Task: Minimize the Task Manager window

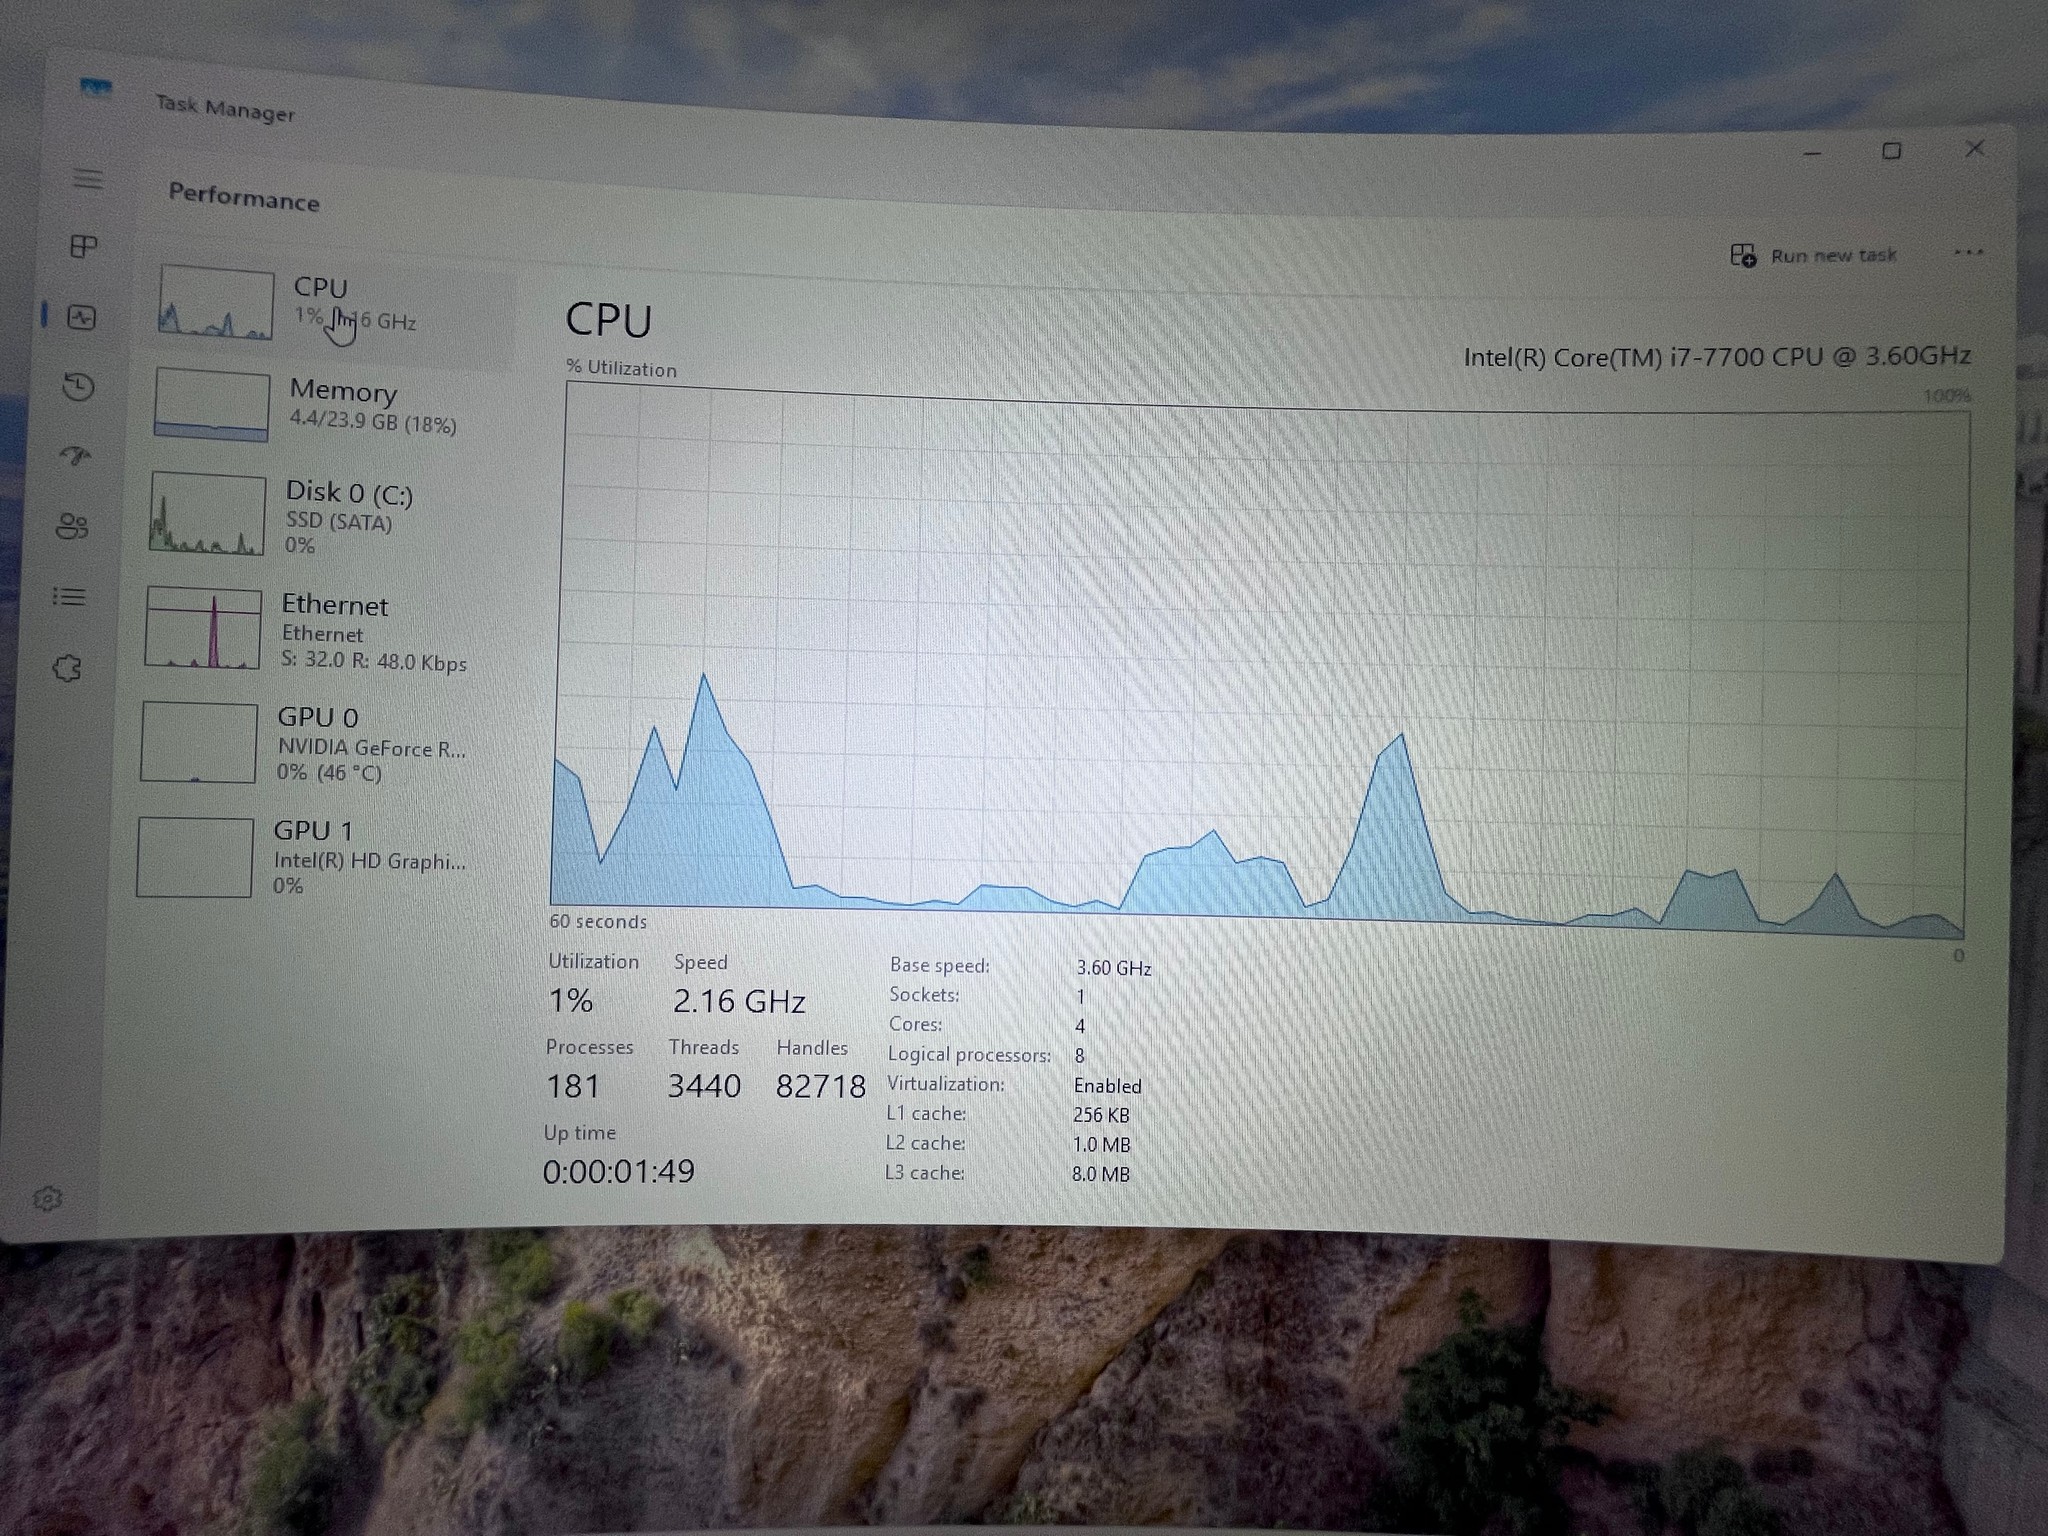Action: pyautogui.click(x=1812, y=153)
